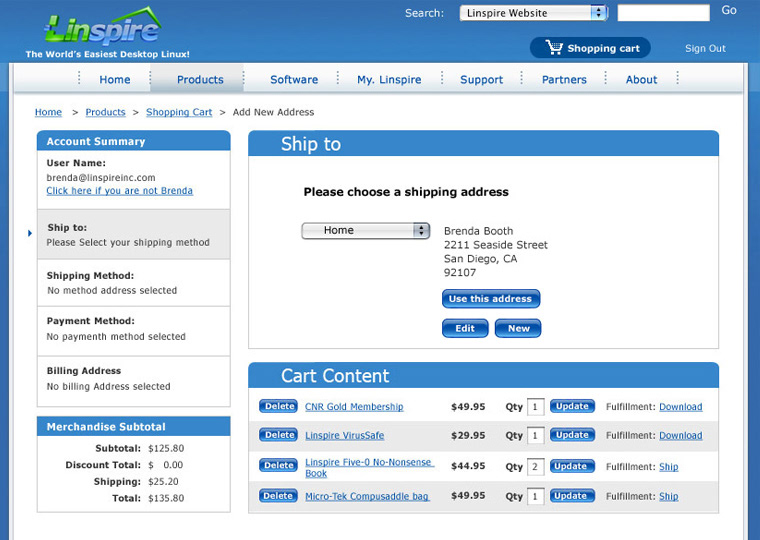Open the Linspire VirusSafe product link
The width and height of the screenshot is (760, 540).
point(345,435)
